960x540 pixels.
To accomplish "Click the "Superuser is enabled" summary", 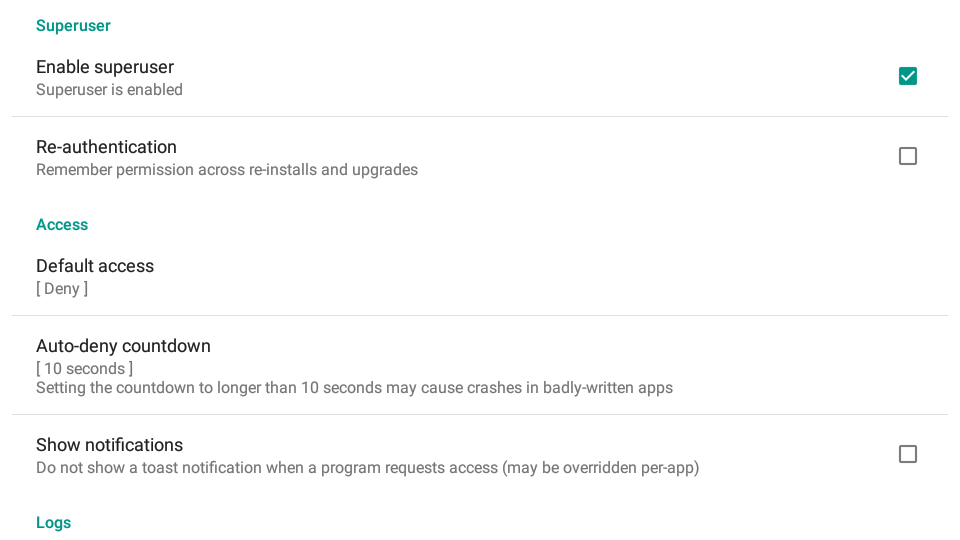I will click(x=109, y=90).
